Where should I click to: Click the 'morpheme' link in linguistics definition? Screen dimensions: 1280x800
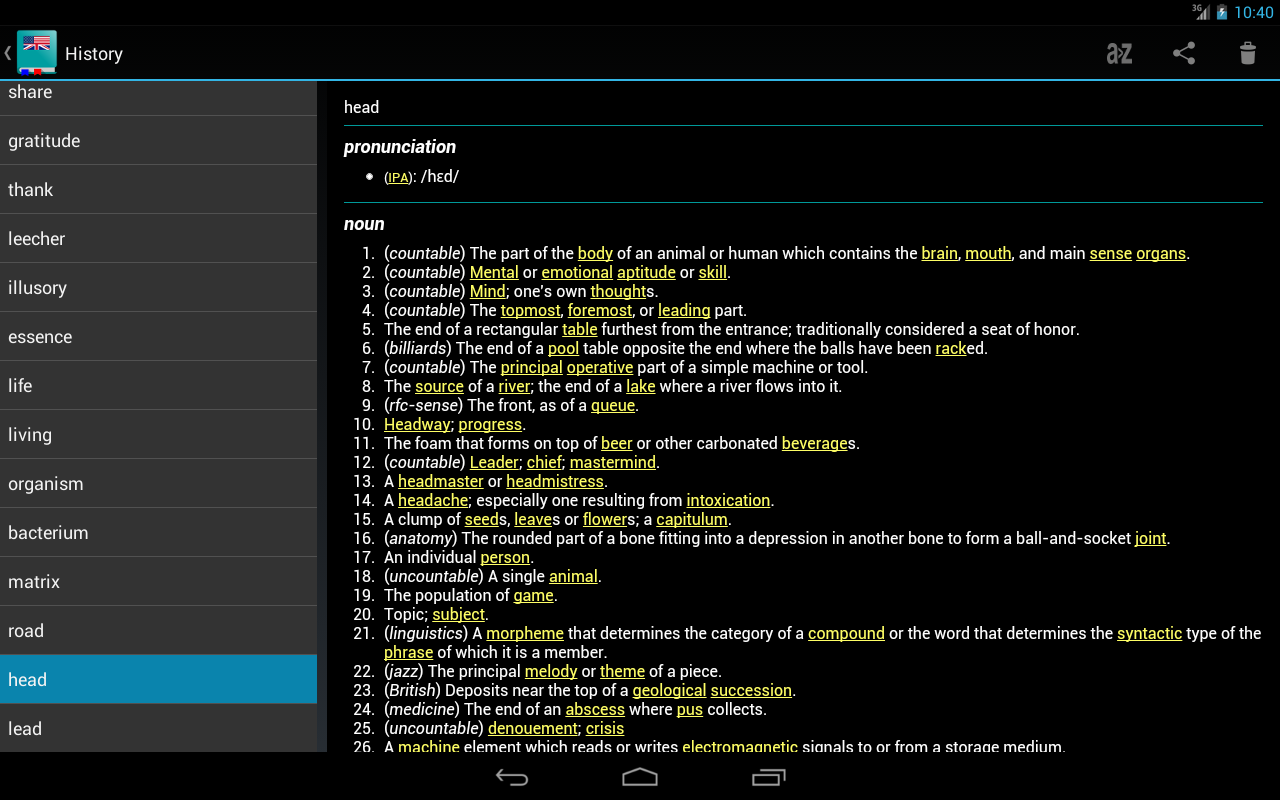(524, 634)
